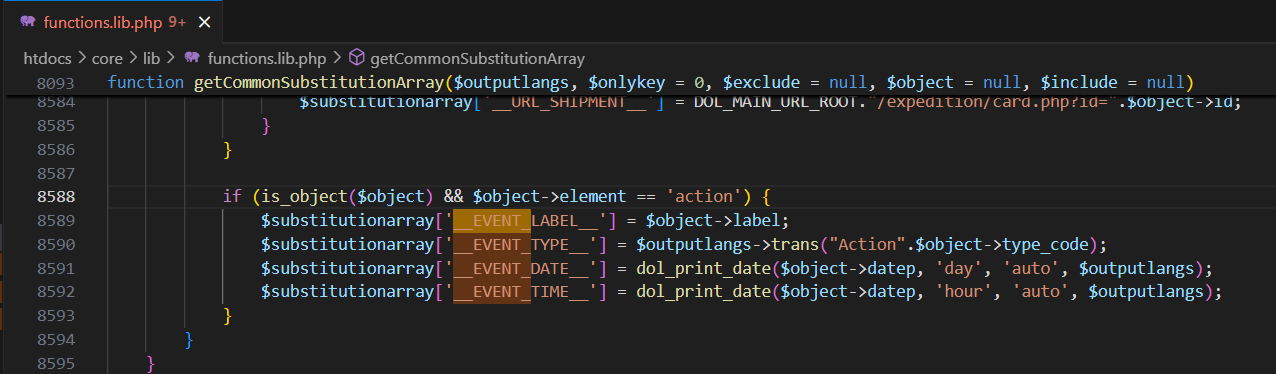Viewport: 1276px width, 374px height.
Task: Click highlighted __EVENT_ in TIME line
Action: pos(492,292)
